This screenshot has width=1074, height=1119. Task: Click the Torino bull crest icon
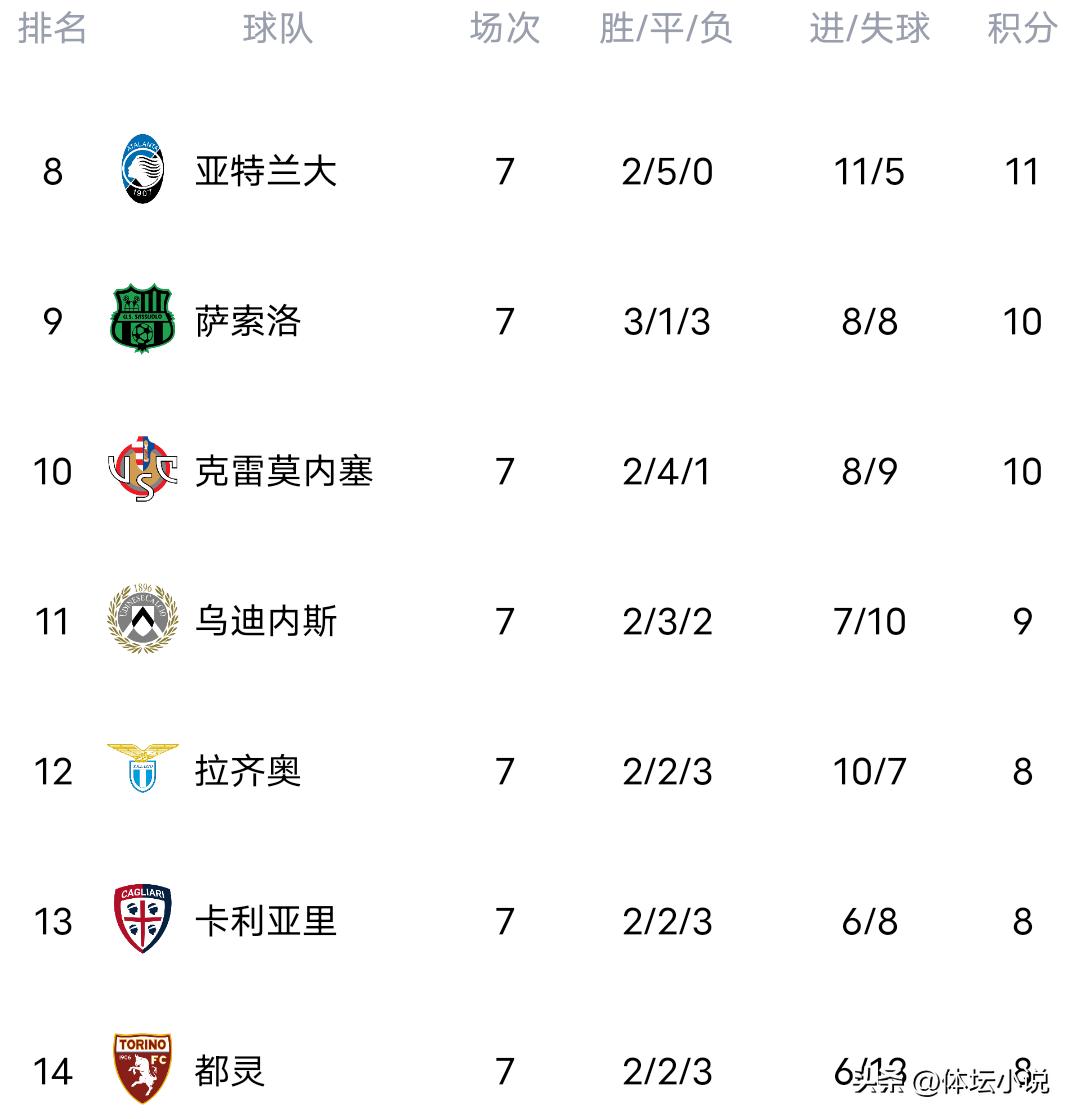[142, 1069]
